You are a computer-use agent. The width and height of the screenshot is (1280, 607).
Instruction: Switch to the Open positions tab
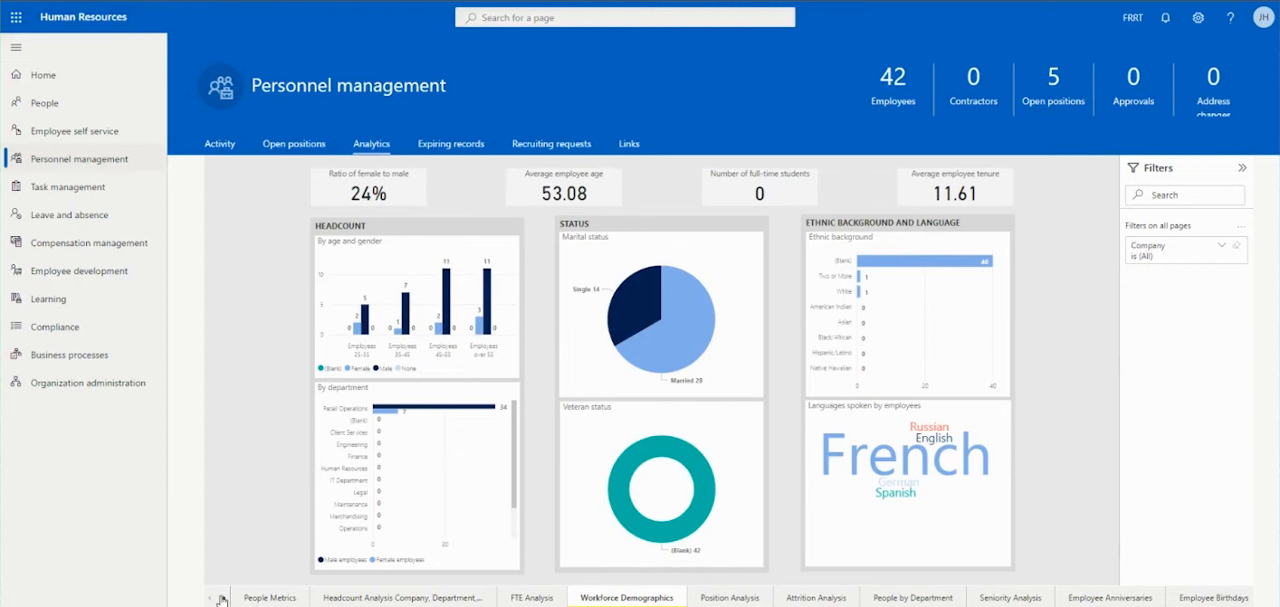coord(294,144)
